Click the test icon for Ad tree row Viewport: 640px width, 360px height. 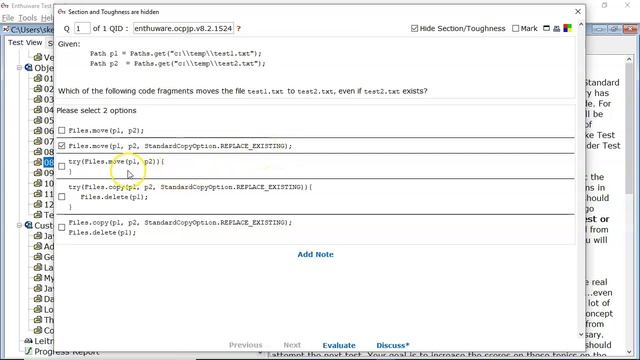pyautogui.click(x=38, y=247)
